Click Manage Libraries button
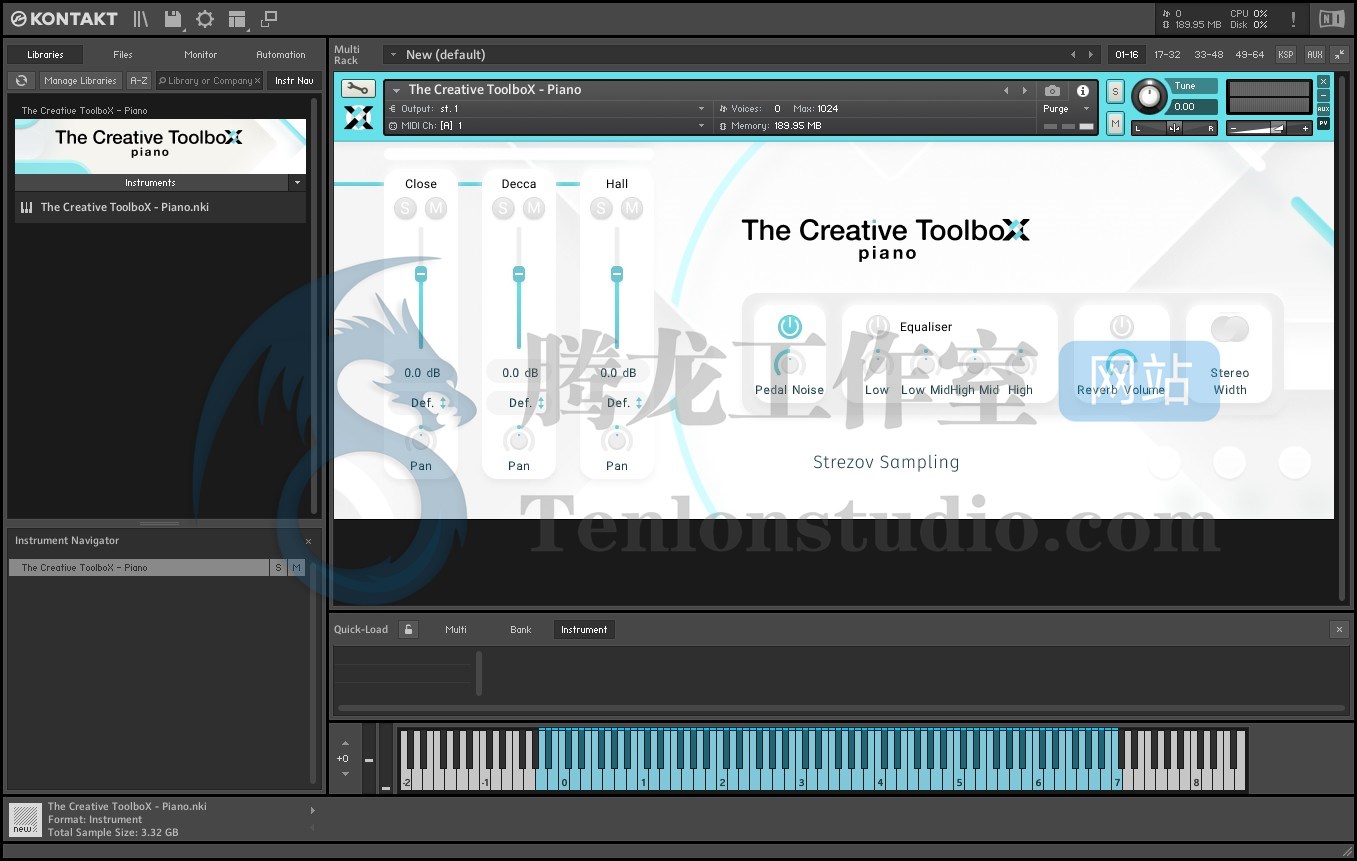This screenshot has height=861, width=1357. (81, 80)
